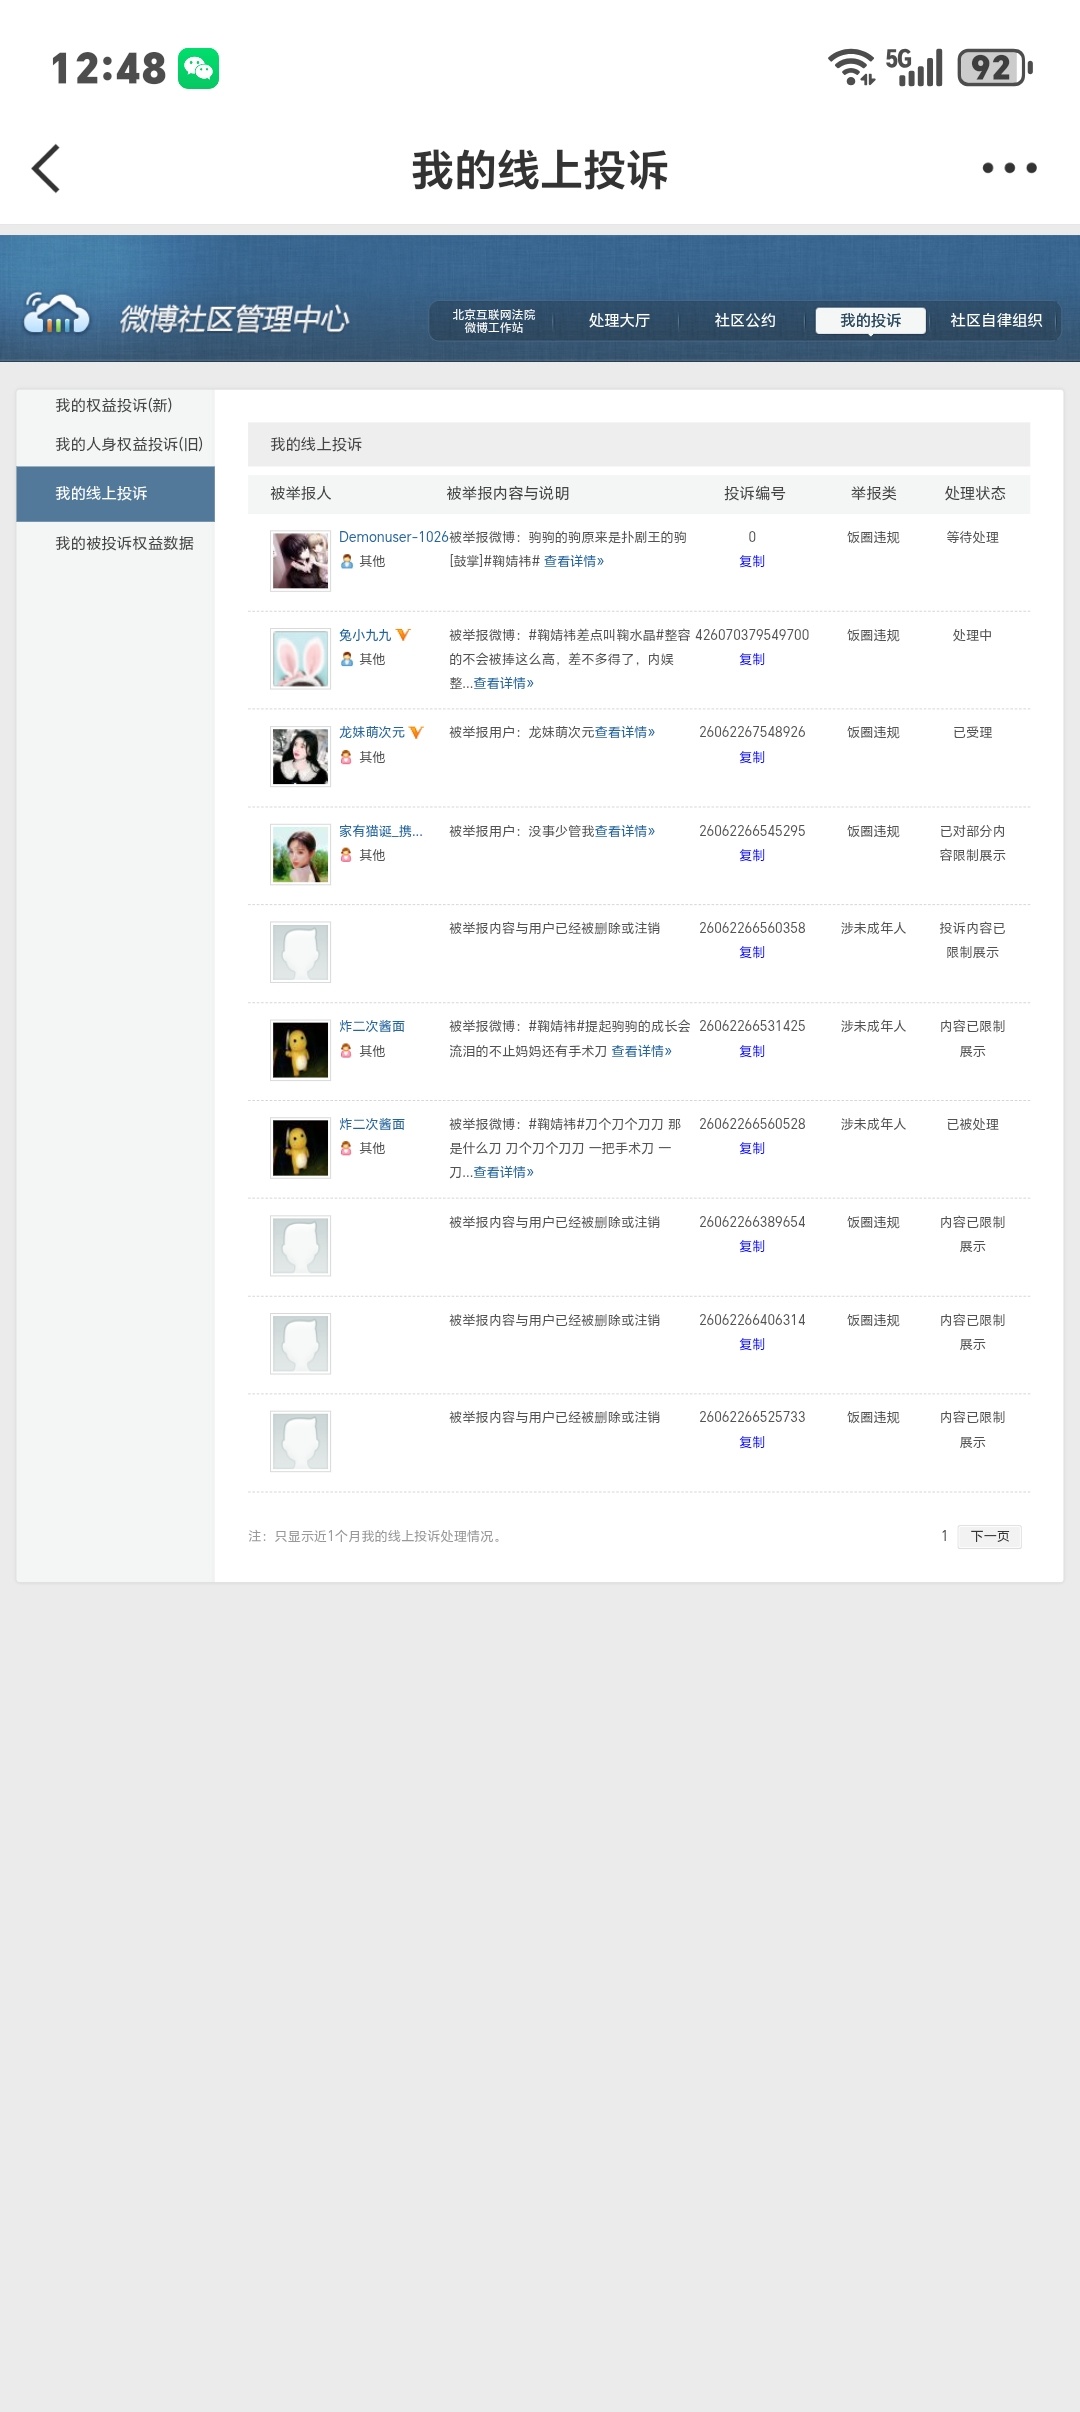Open 查看详情 for 鞠婧祎差点叫鞠水晶 post
This screenshot has width=1080, height=2412.
(x=504, y=683)
